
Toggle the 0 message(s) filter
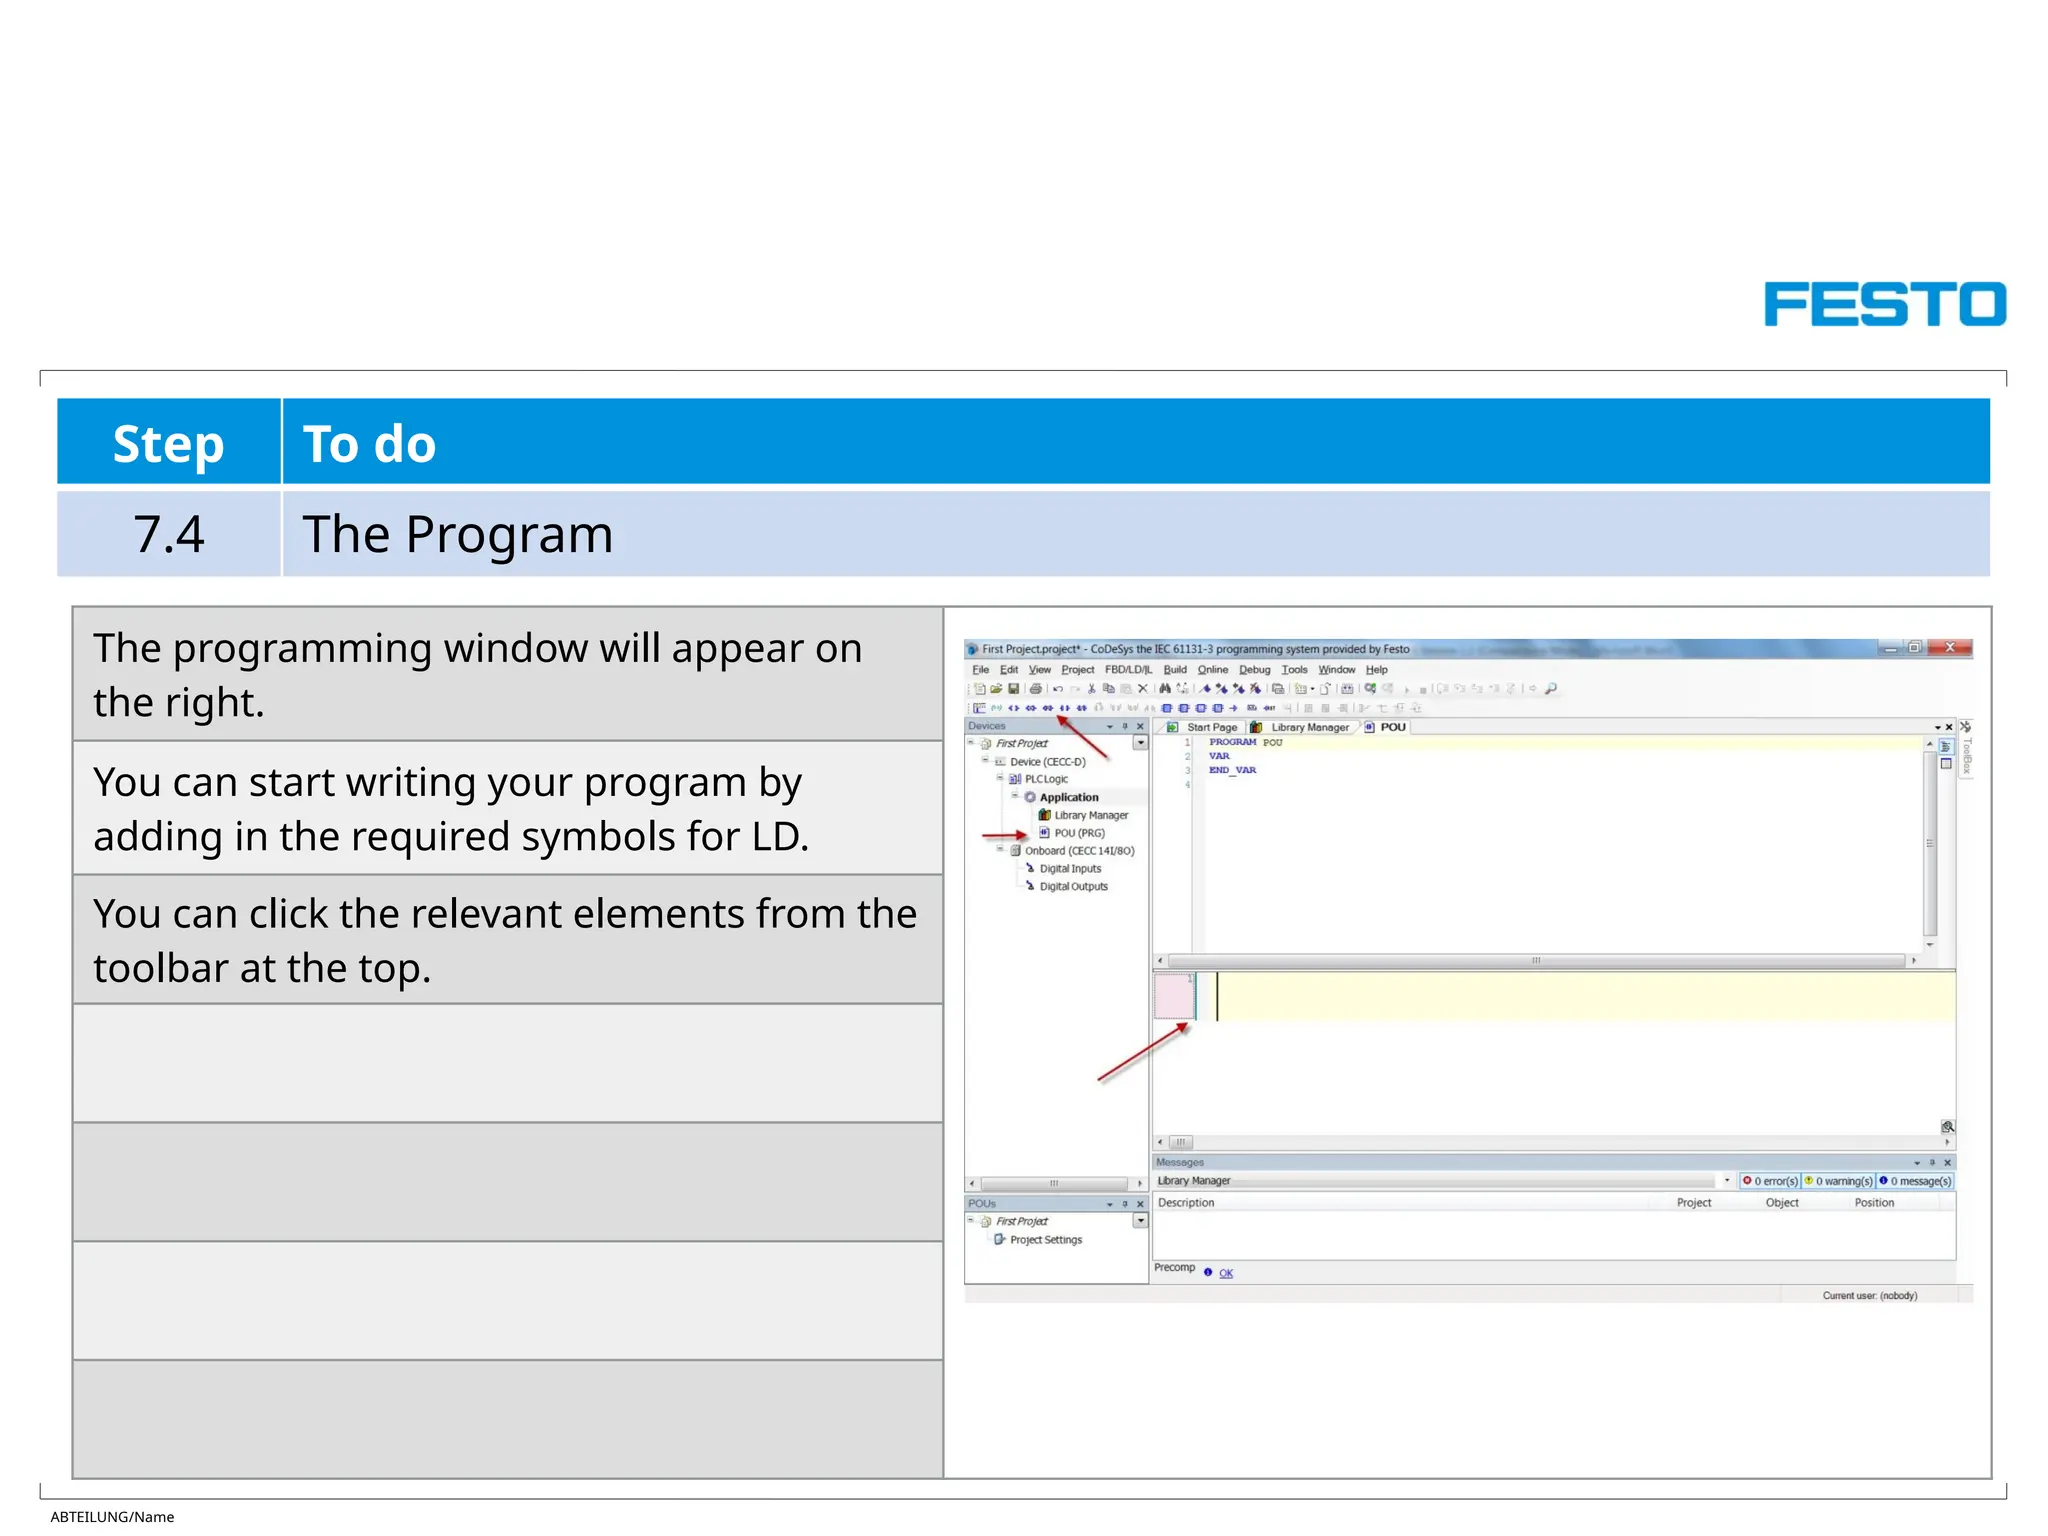tap(1915, 1181)
